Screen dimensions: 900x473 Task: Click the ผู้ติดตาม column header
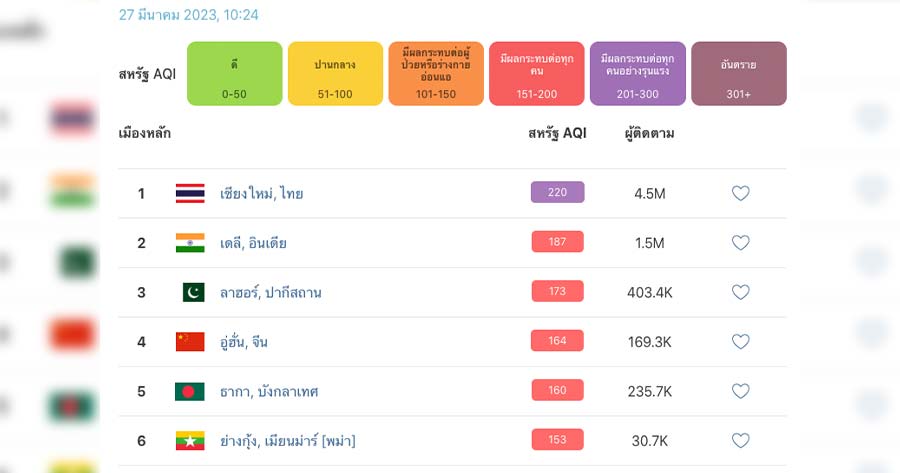pos(649,134)
